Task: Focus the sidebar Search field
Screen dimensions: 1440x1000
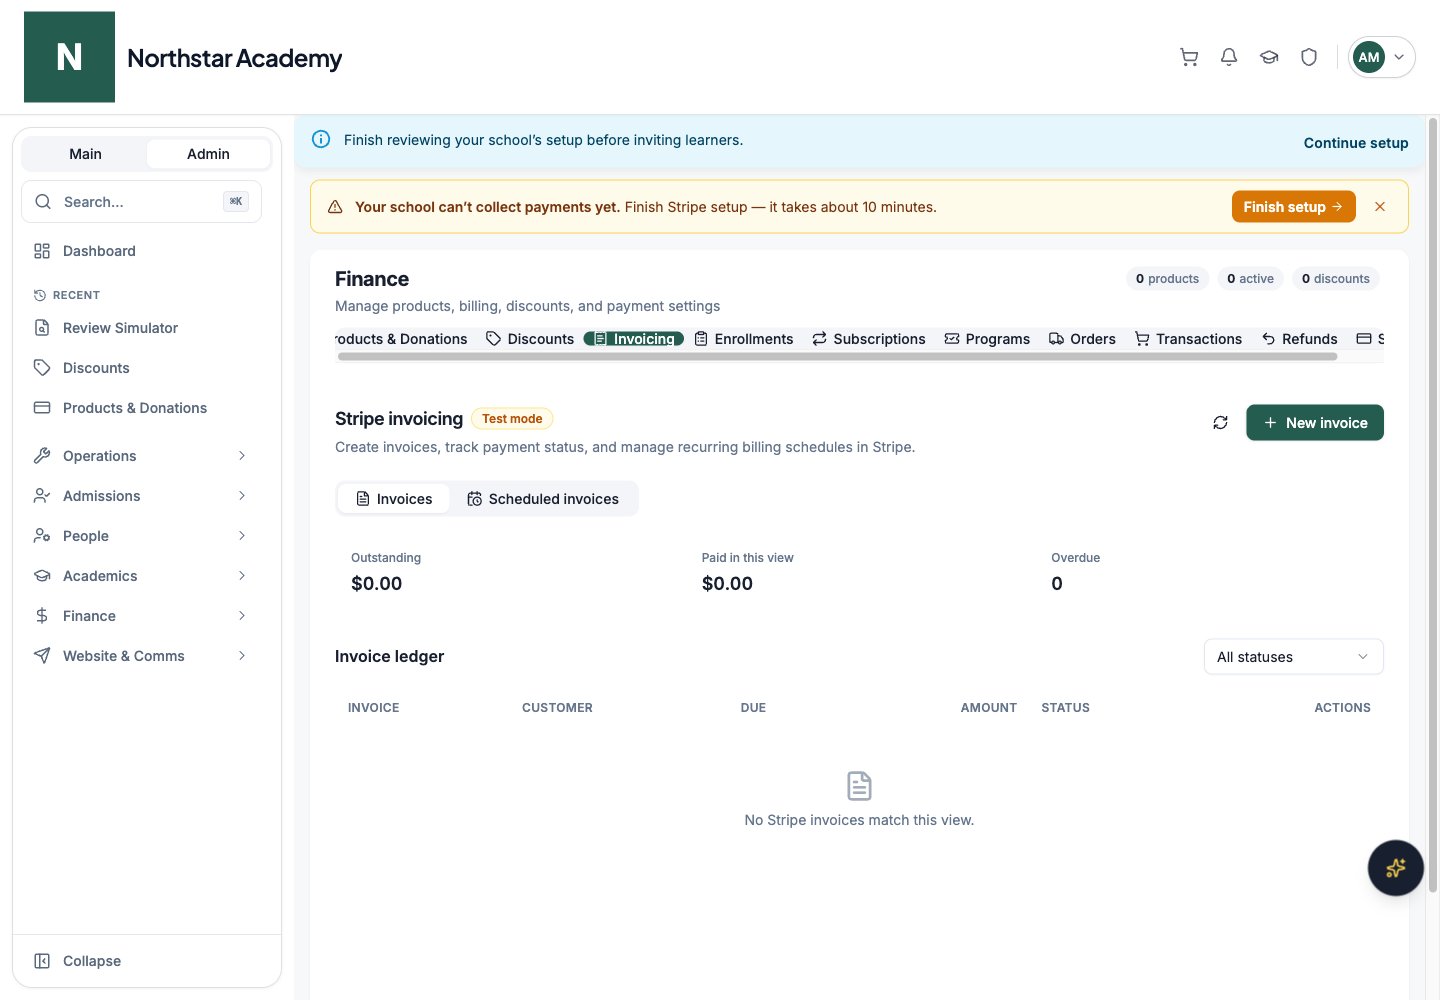Action: (141, 202)
